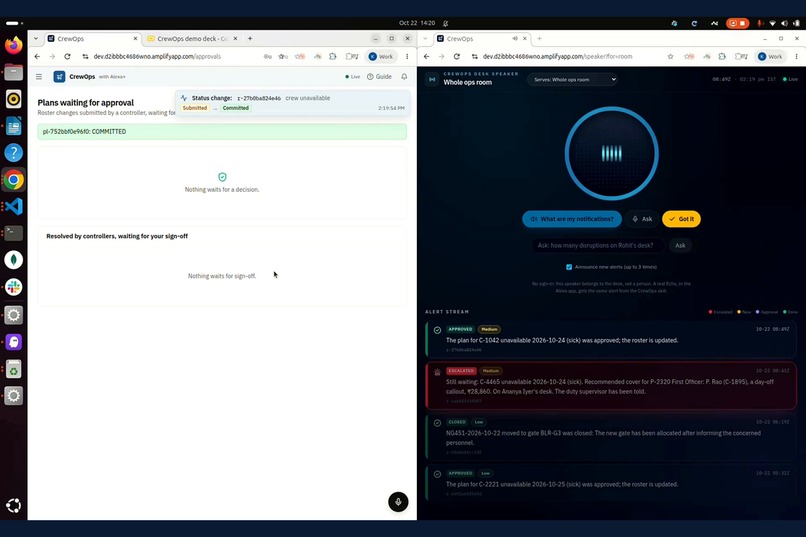Click the left browser address bar URL
The width and height of the screenshot is (806, 537).
[157, 57]
